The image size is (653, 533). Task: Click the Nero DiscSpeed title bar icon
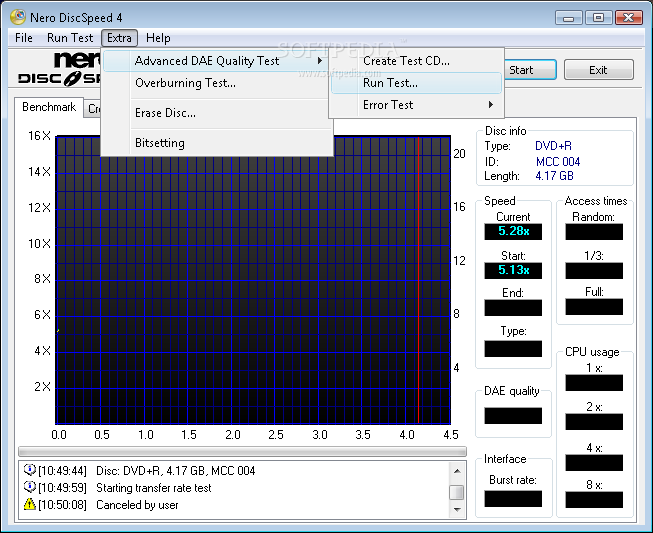(18, 17)
